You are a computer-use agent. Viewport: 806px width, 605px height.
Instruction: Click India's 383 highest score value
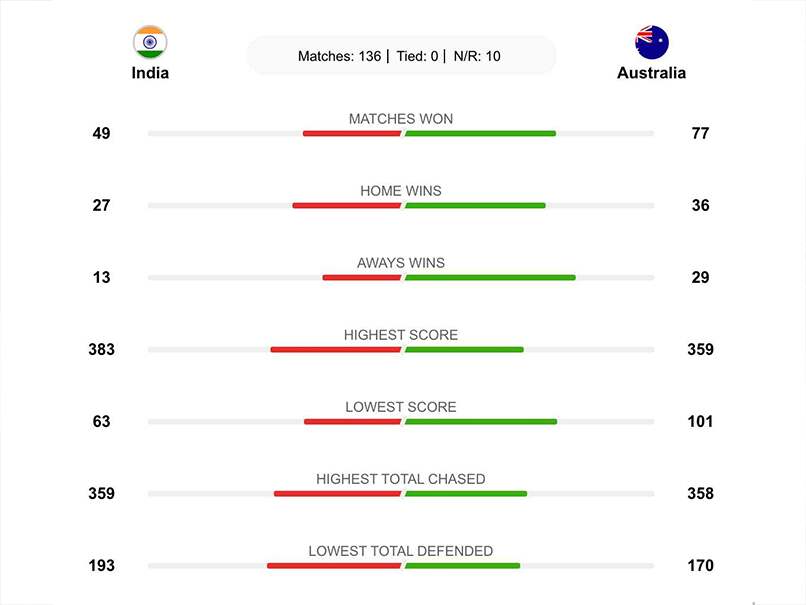pos(101,350)
